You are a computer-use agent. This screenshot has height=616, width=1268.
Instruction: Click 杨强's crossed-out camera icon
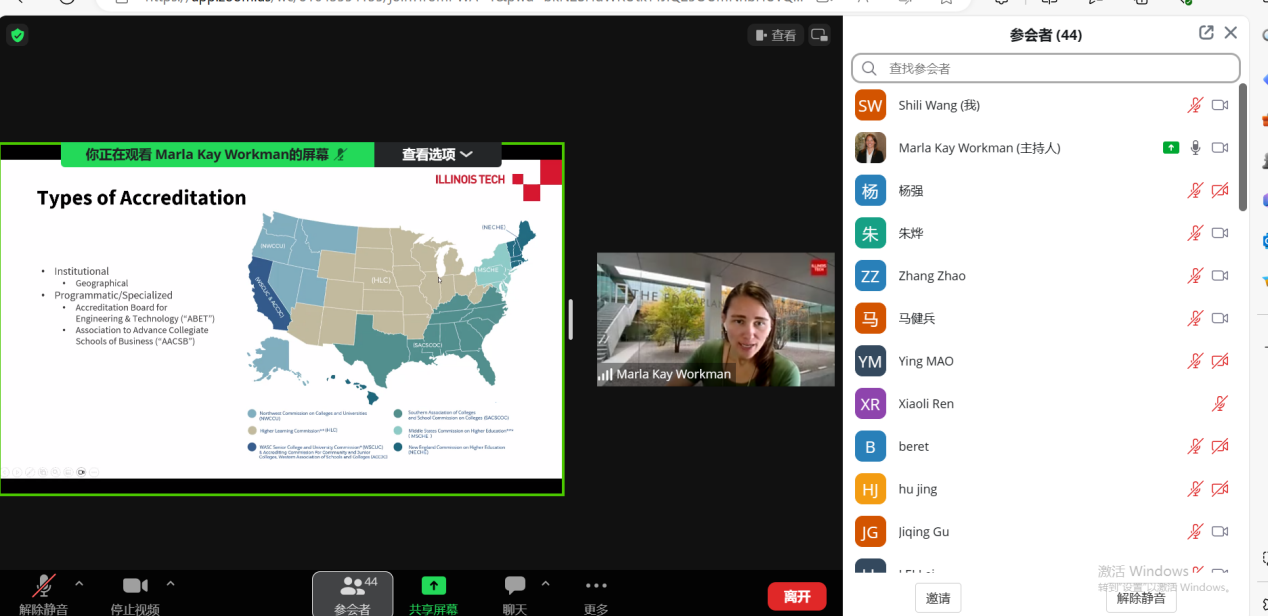[x=1219, y=190]
